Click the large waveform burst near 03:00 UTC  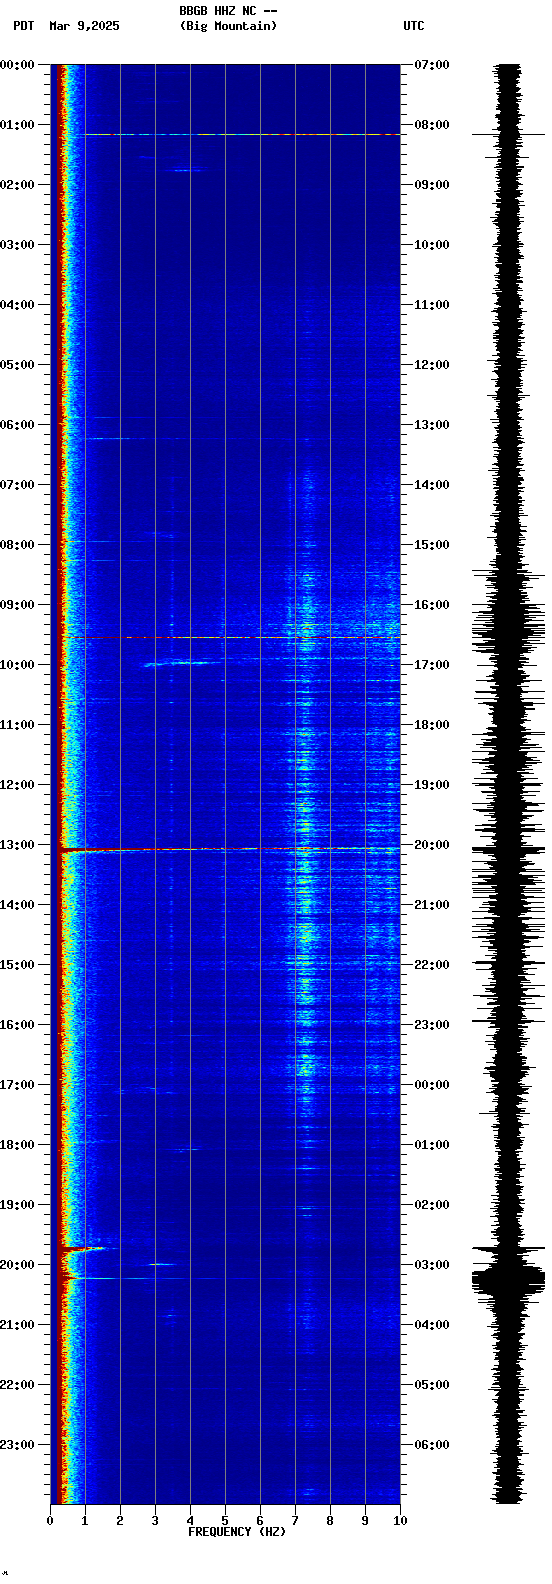point(508,1281)
